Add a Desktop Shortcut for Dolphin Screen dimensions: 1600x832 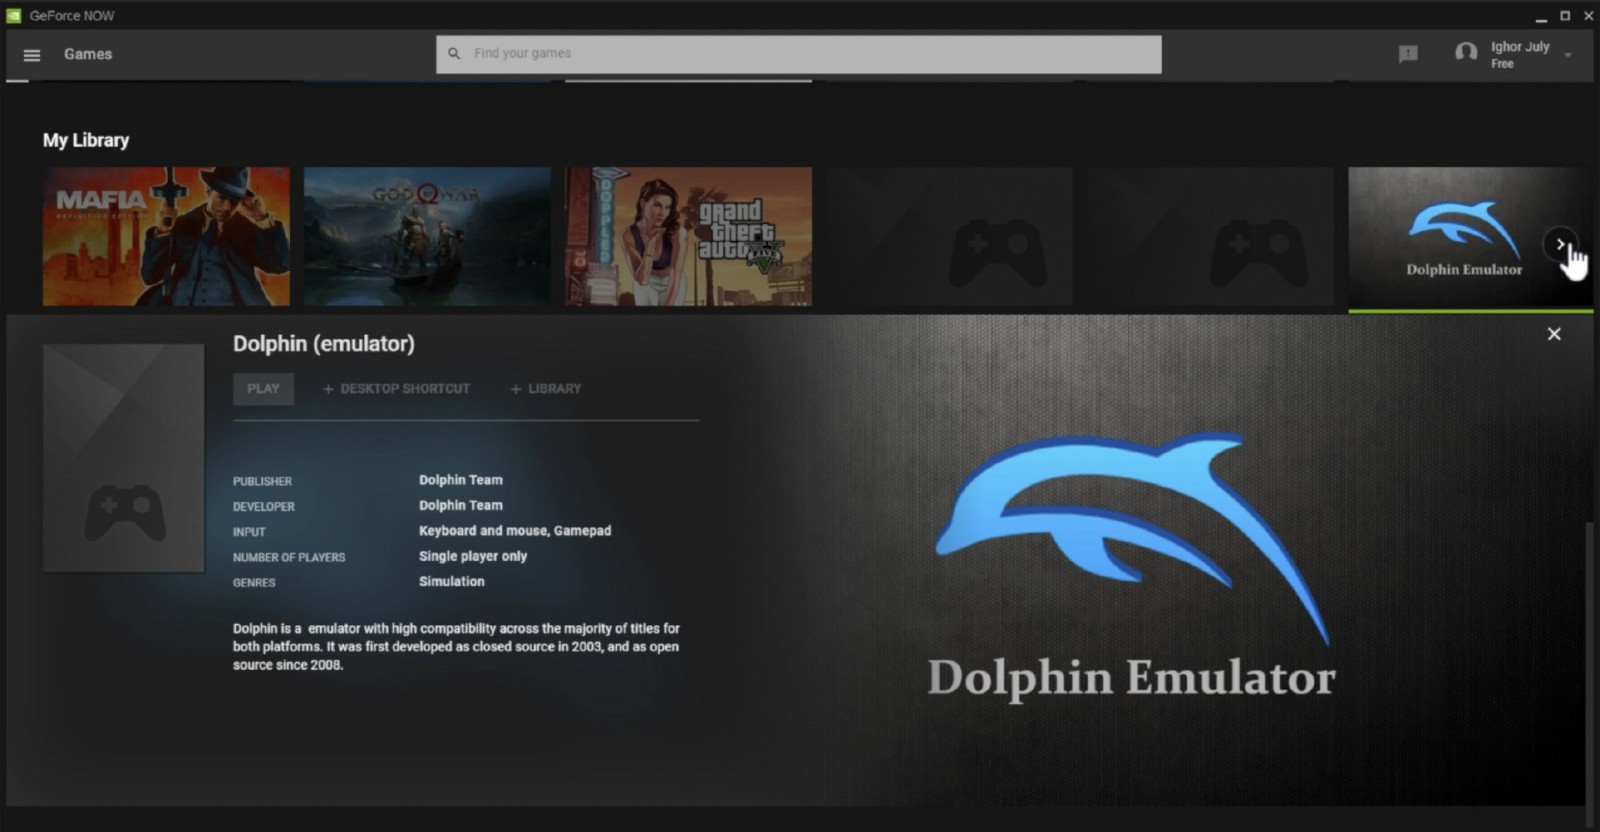point(396,389)
